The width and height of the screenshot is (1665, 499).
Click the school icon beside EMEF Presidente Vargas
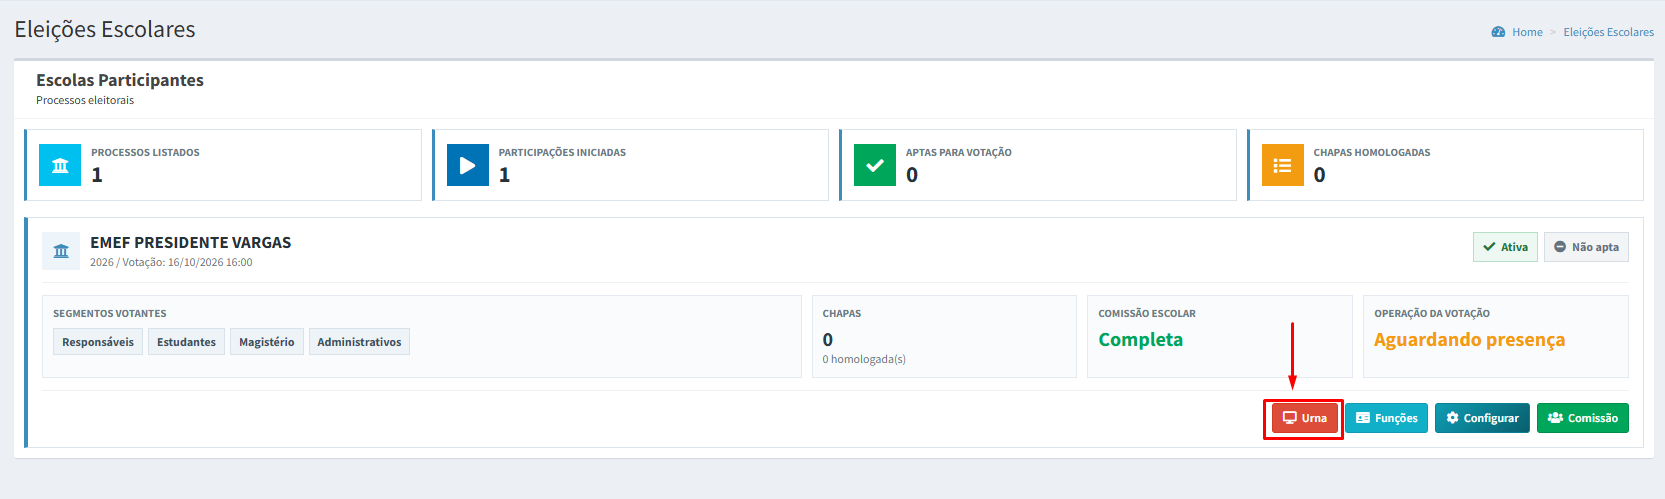pyautogui.click(x=61, y=251)
